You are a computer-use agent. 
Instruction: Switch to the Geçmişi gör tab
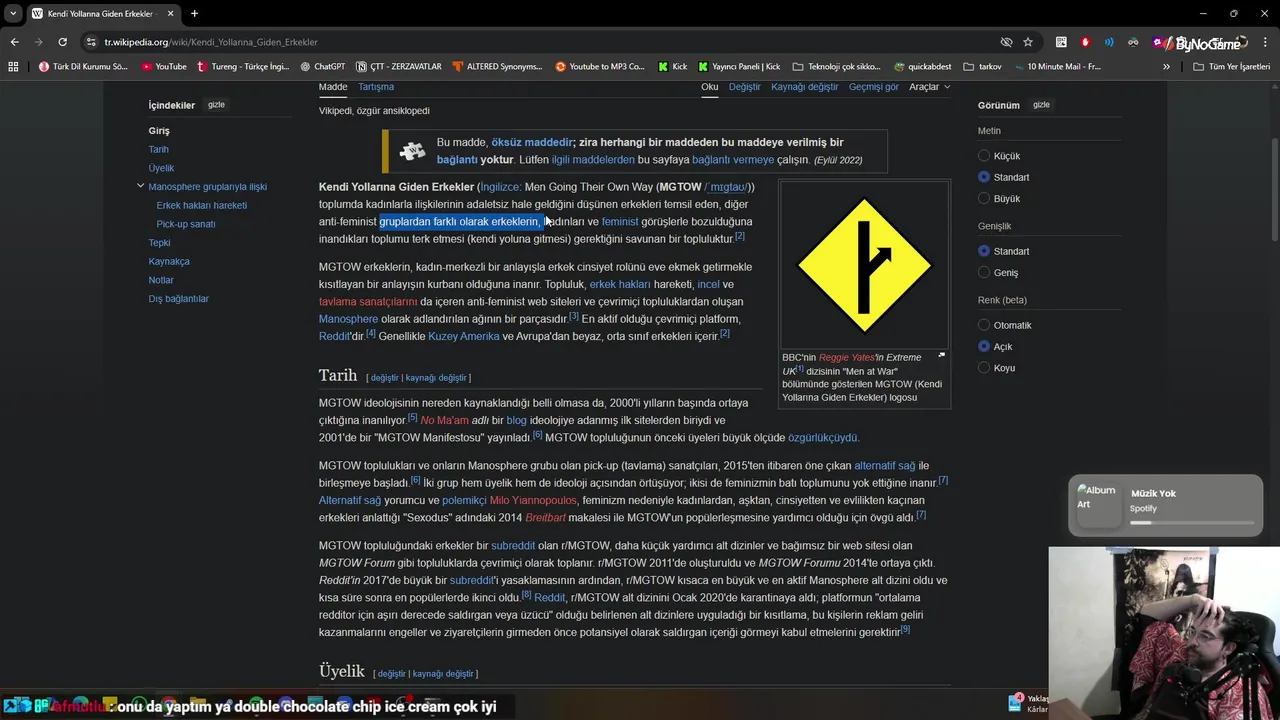pos(874,87)
